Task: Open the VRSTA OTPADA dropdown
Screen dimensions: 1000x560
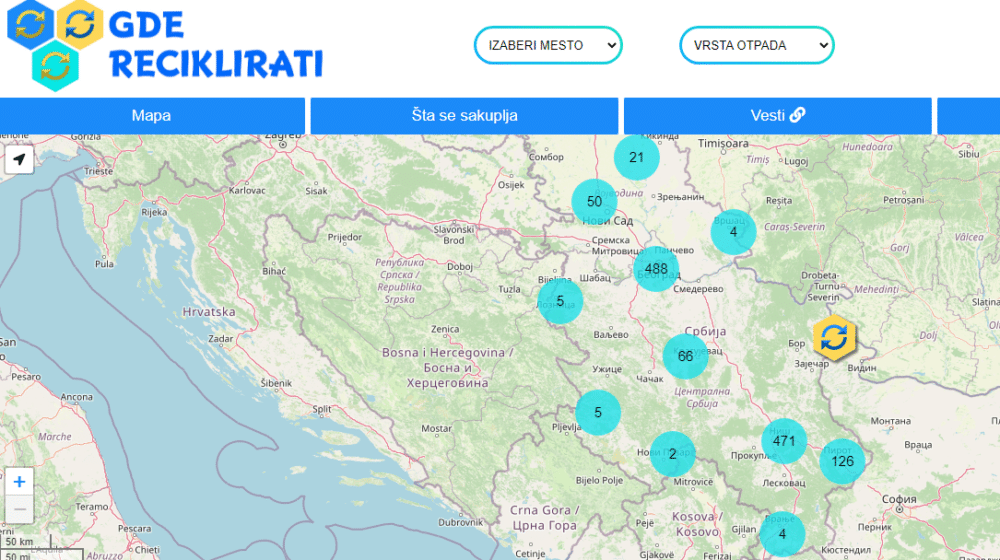Action: click(756, 45)
